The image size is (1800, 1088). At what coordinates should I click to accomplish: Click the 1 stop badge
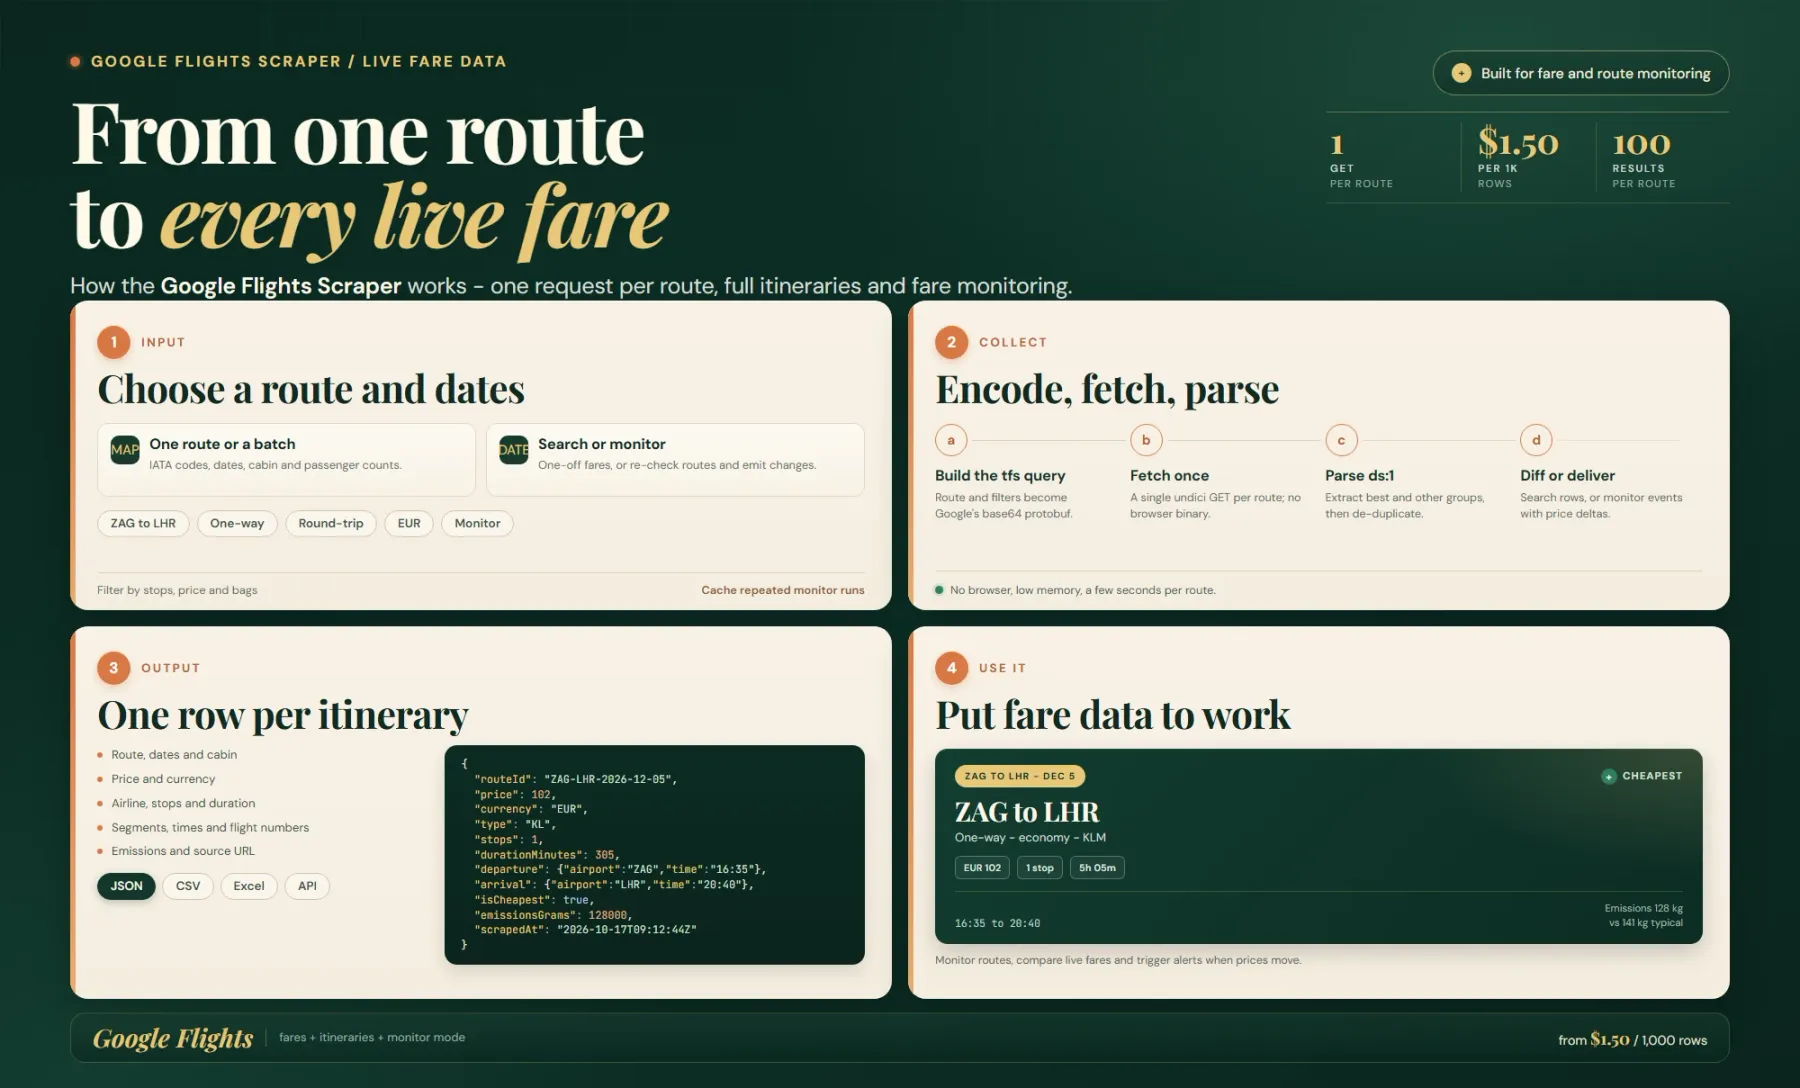pos(1040,868)
